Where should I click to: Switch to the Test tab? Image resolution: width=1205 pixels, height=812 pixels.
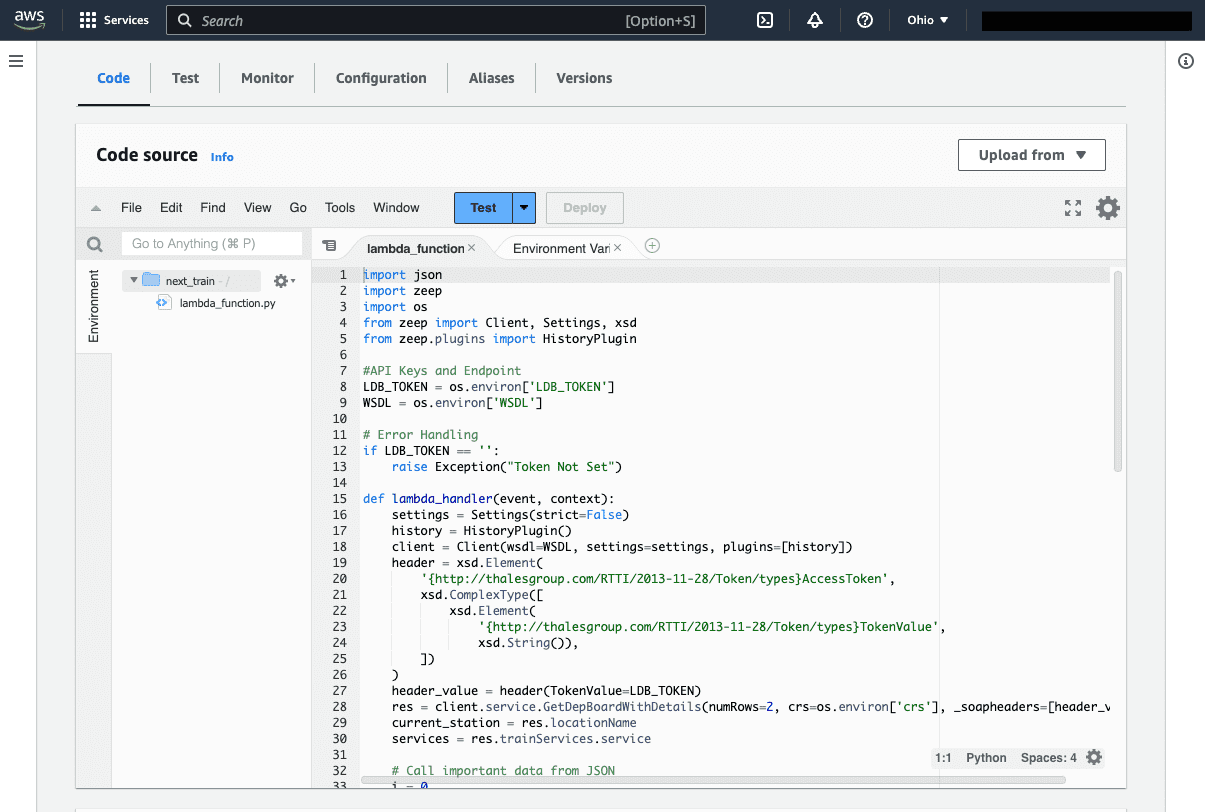pos(185,78)
